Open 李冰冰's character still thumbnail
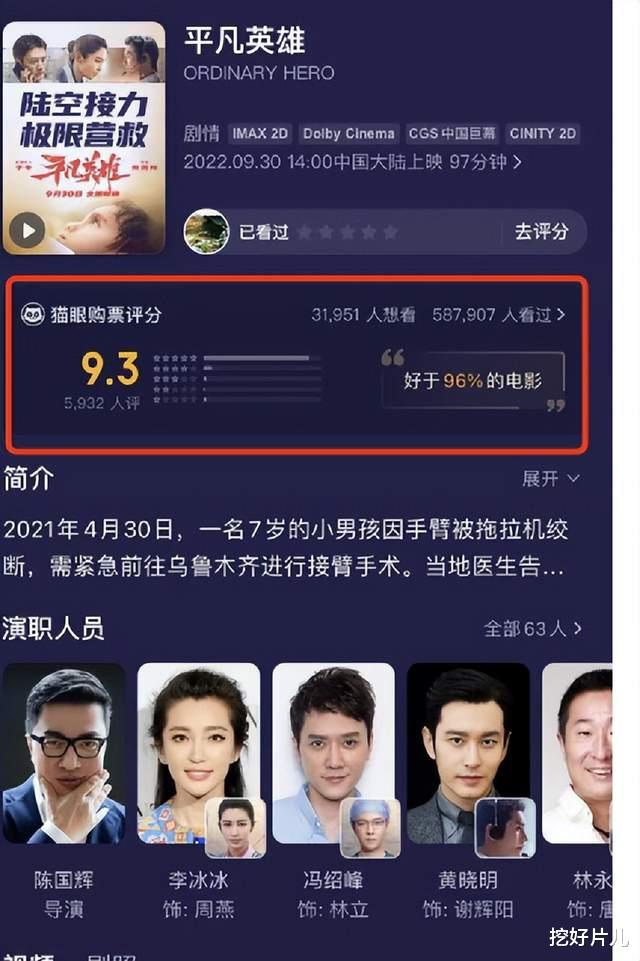The image size is (640, 961). (235, 827)
